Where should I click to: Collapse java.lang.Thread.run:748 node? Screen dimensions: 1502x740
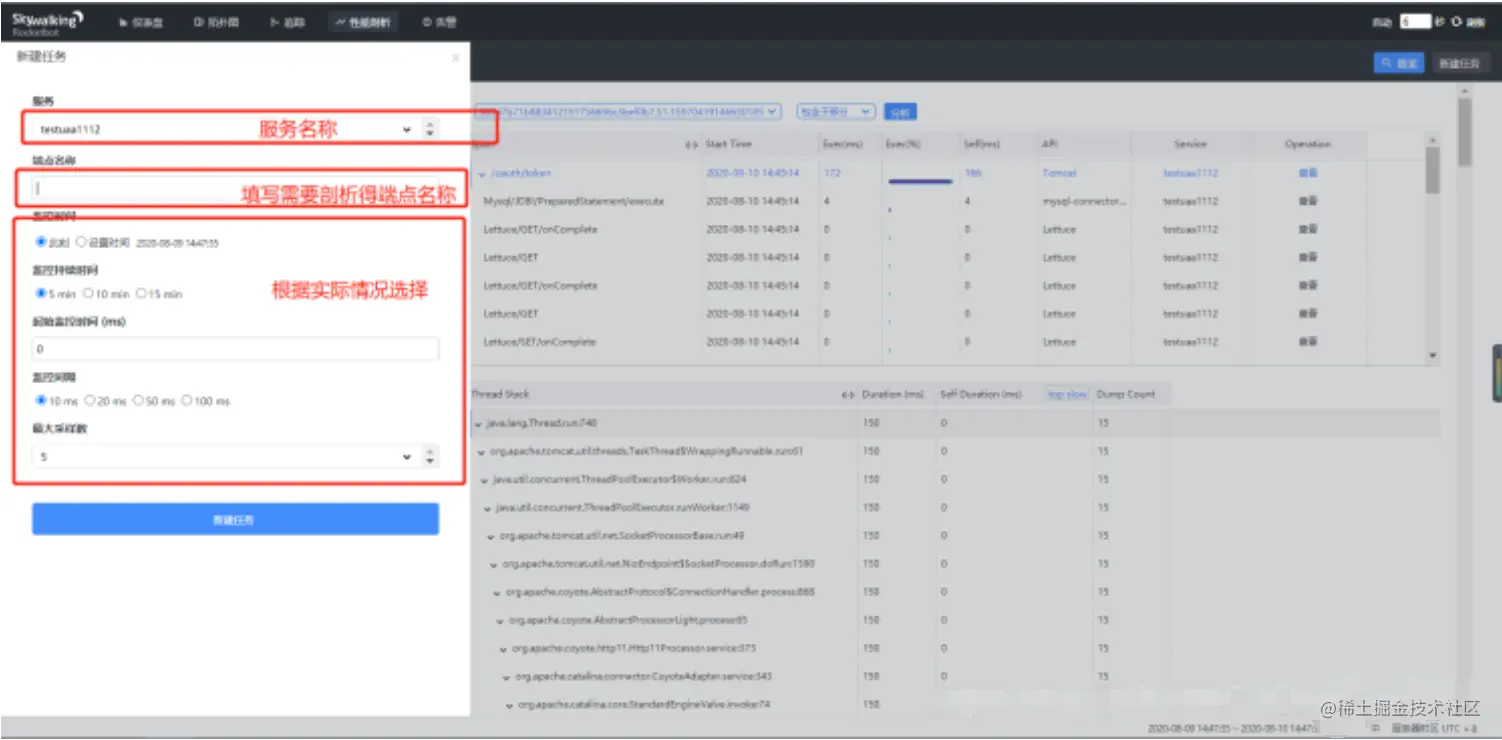478,424
